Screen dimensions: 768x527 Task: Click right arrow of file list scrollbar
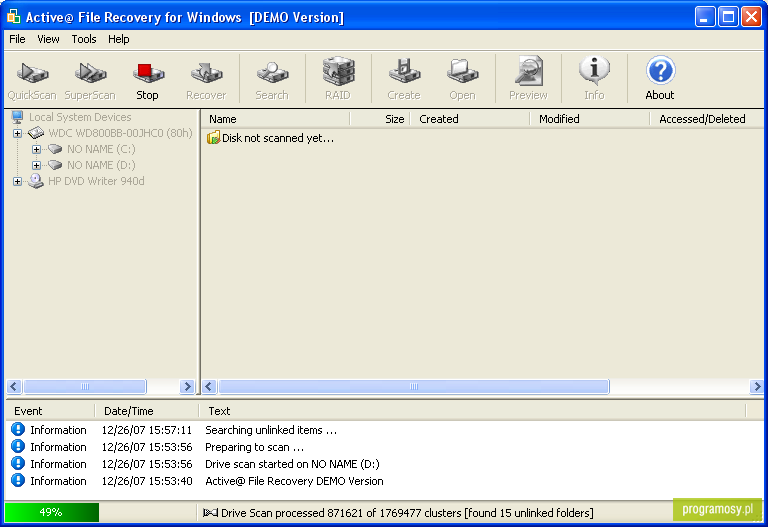click(x=756, y=386)
